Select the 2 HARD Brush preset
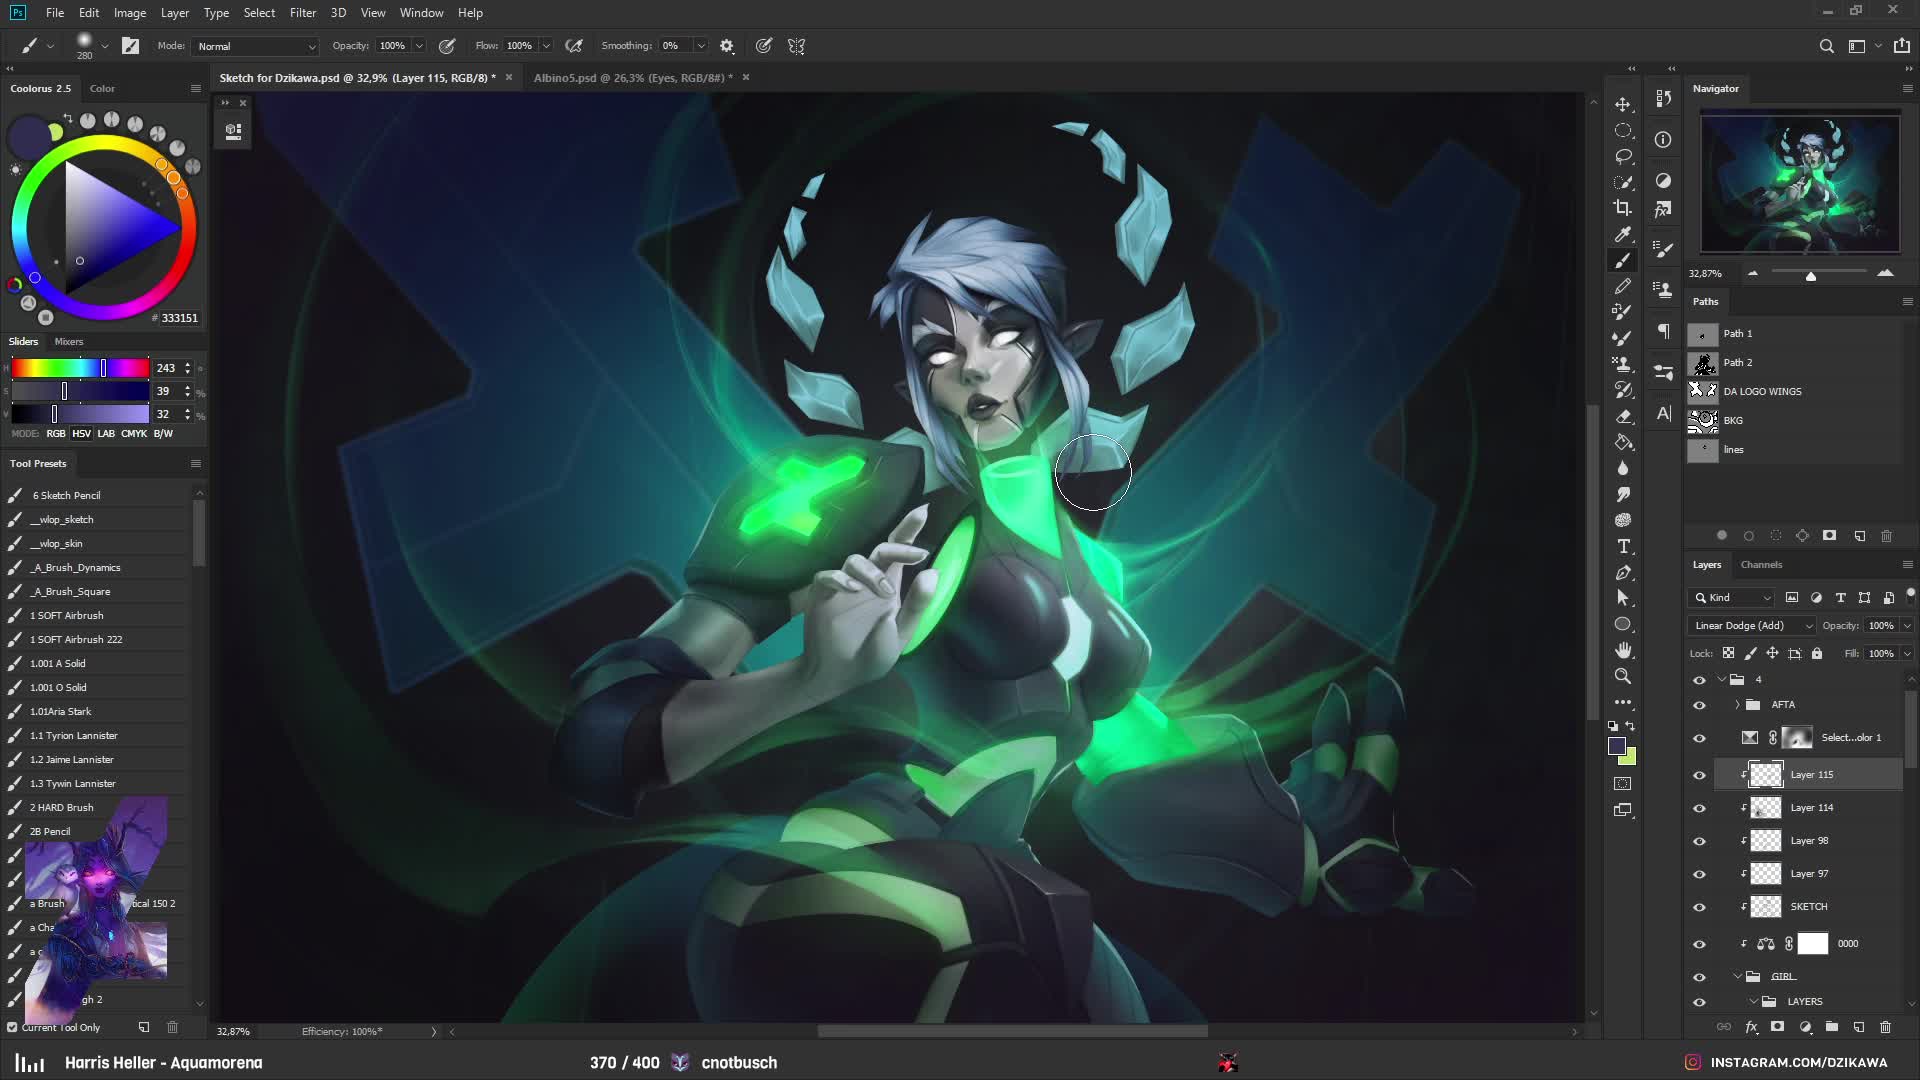 [x=97, y=807]
